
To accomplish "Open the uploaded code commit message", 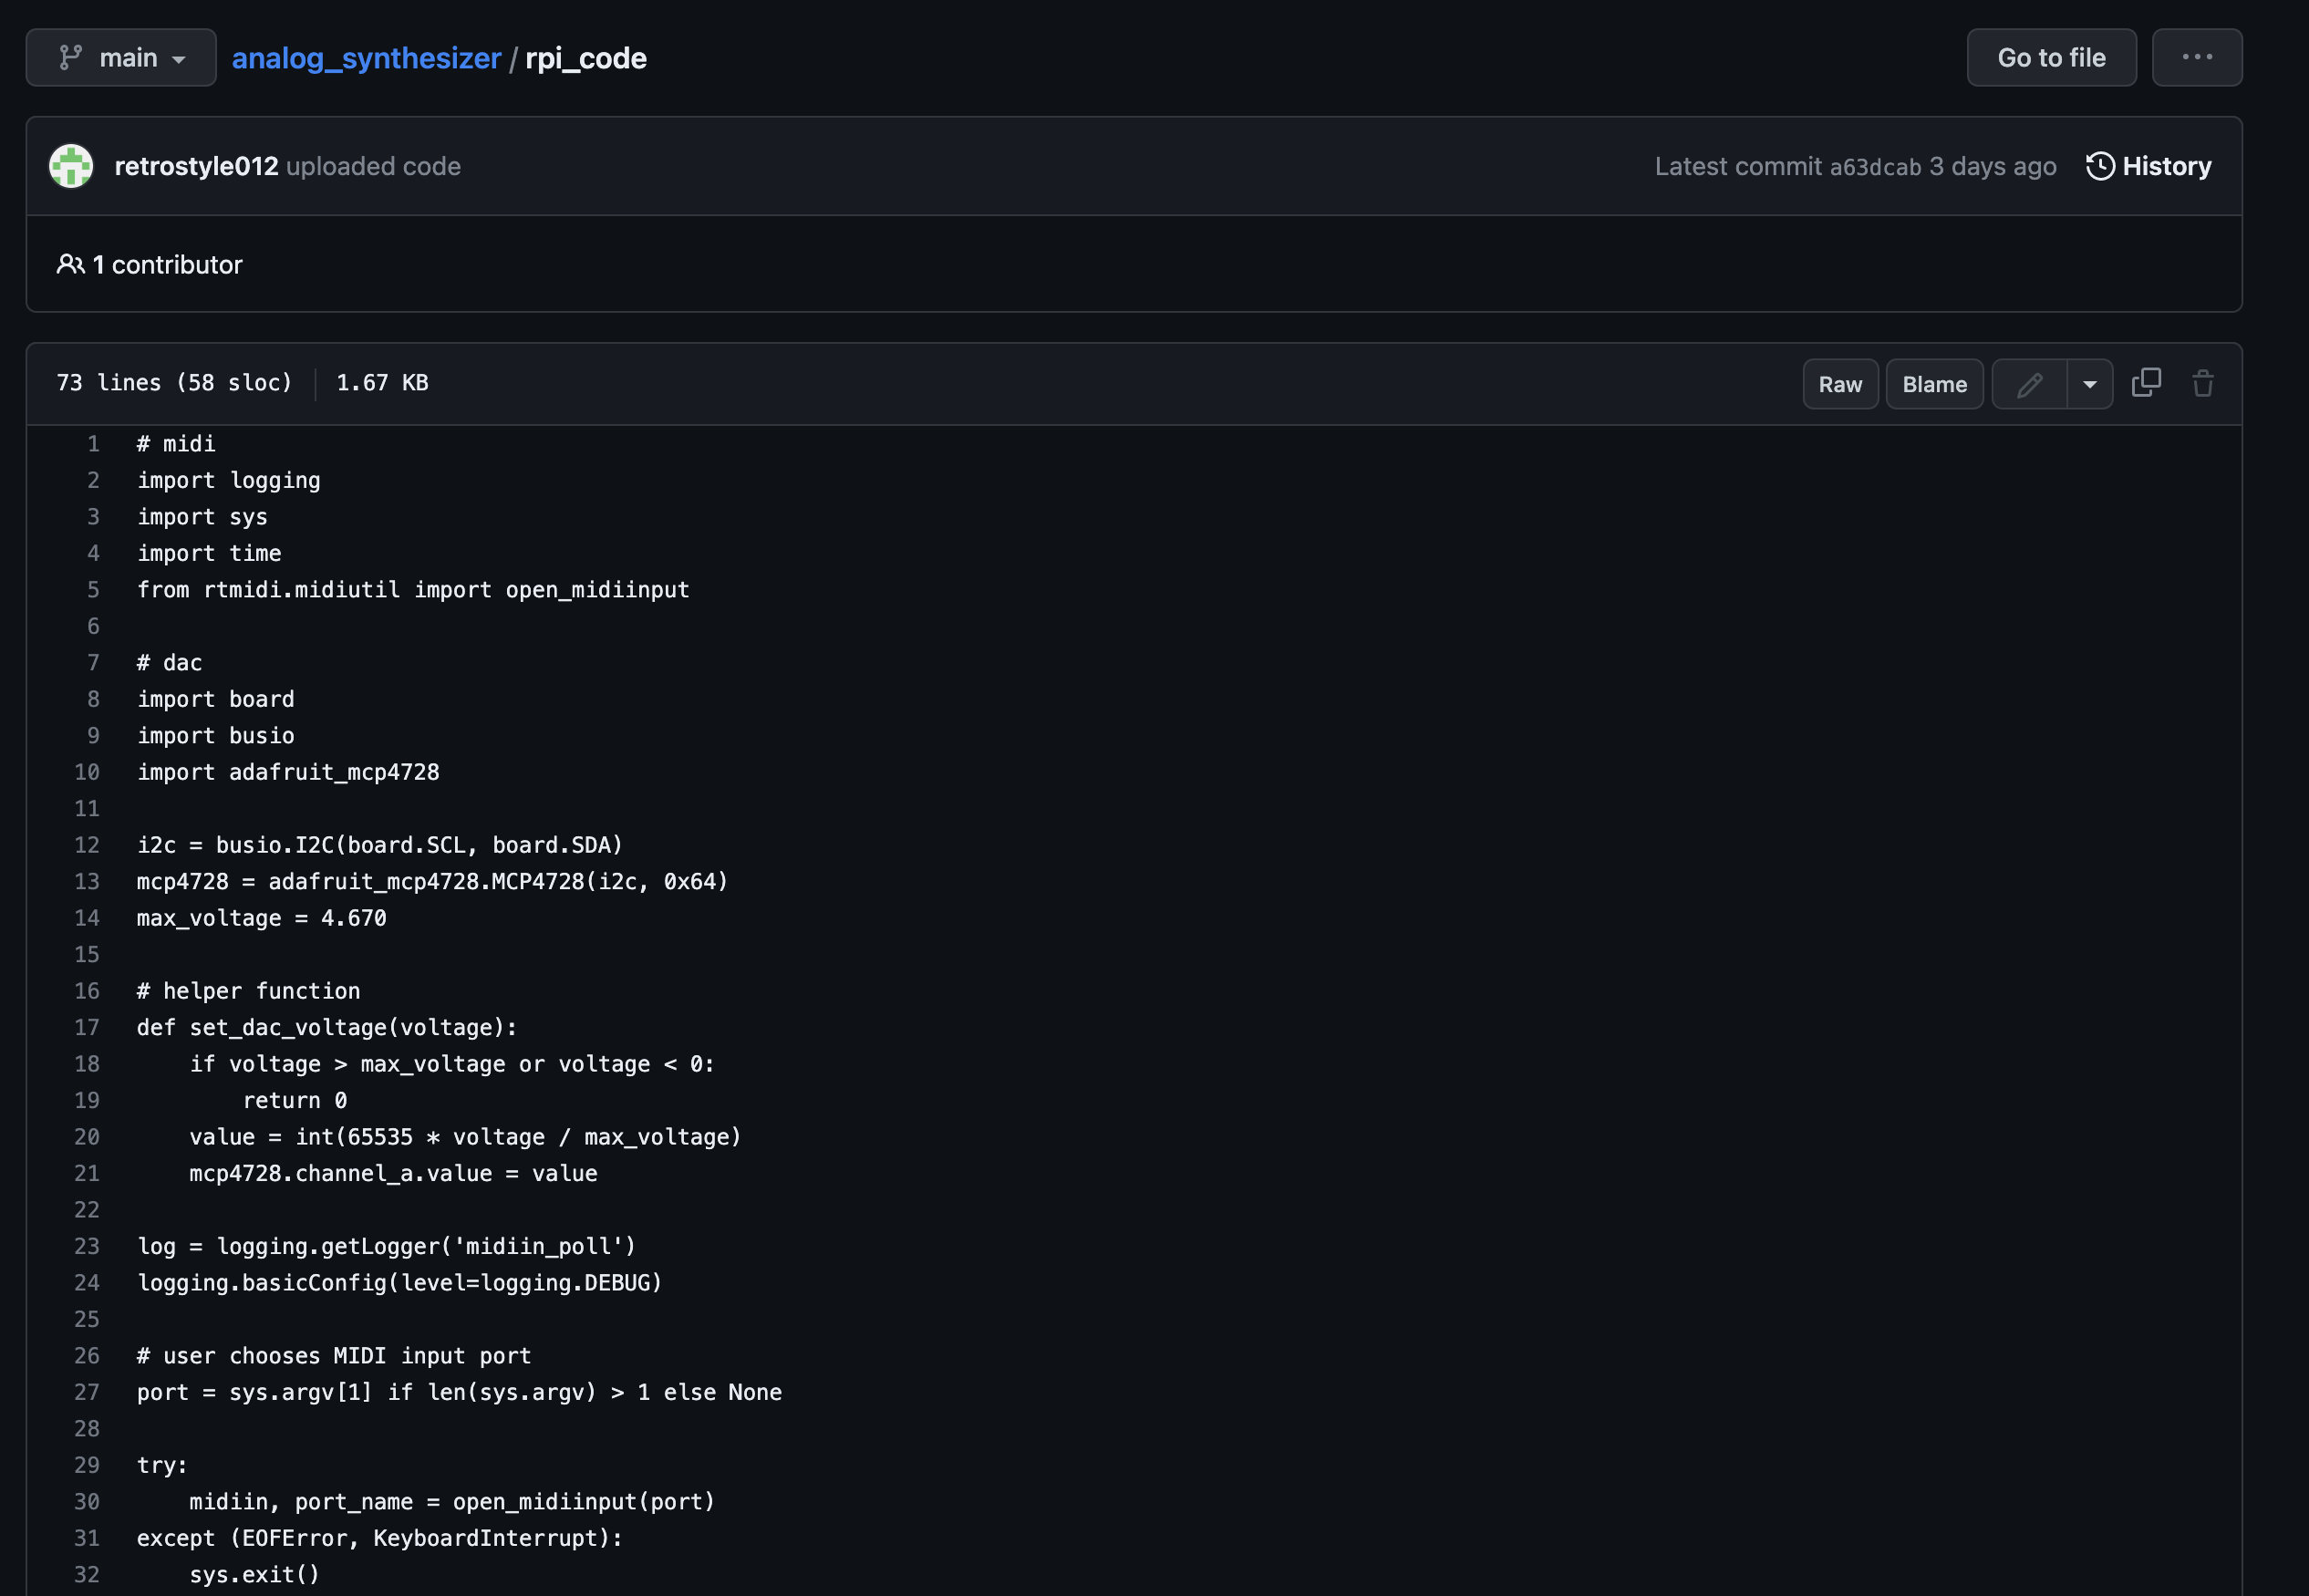I will tap(373, 166).
